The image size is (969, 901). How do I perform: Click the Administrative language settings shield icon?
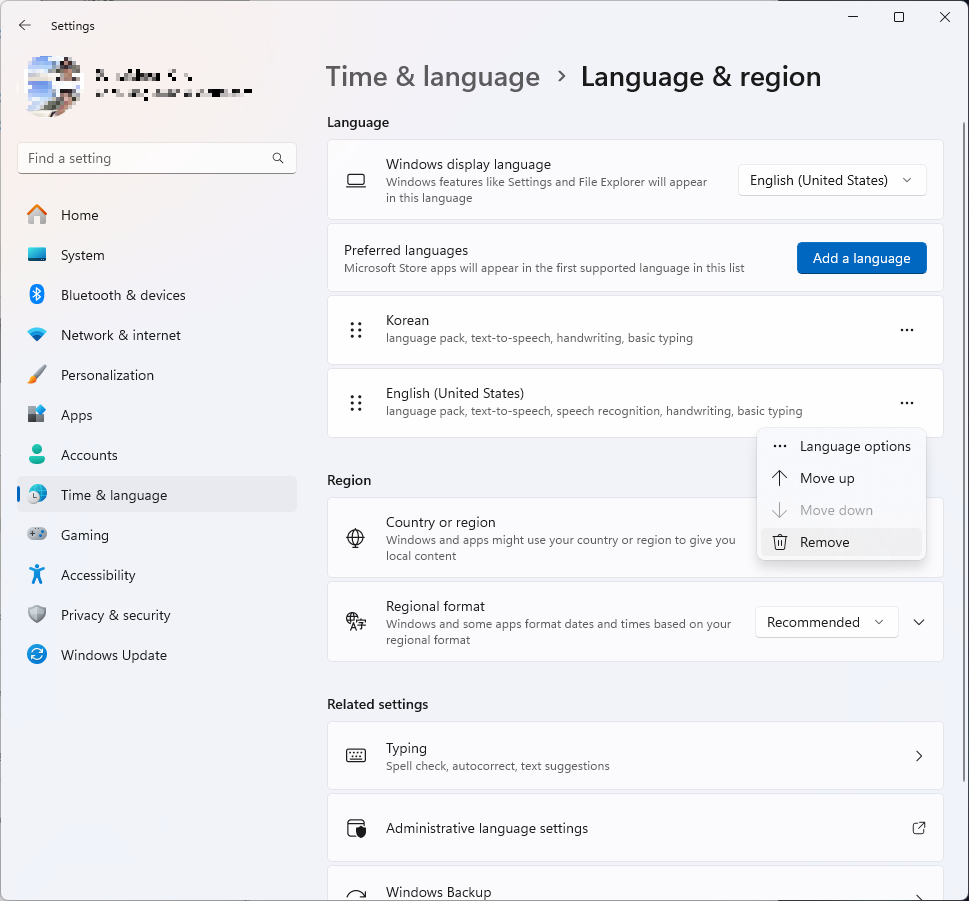pyautogui.click(x=356, y=828)
